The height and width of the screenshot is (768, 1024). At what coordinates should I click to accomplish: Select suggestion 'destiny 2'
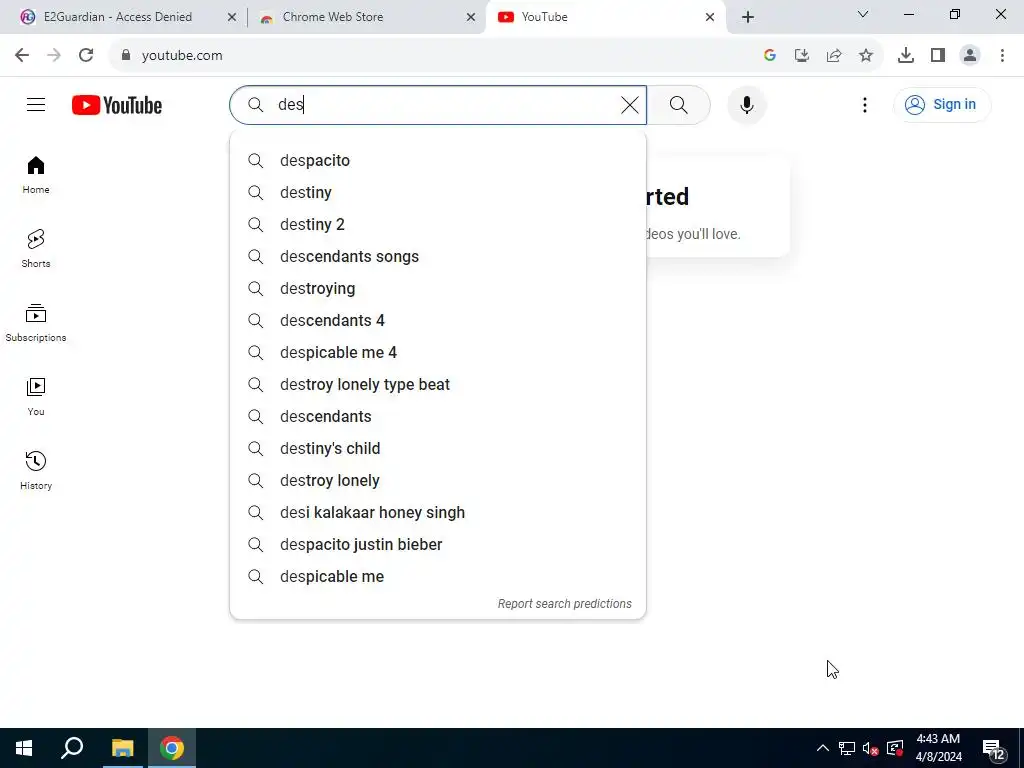pyautogui.click(x=438, y=225)
